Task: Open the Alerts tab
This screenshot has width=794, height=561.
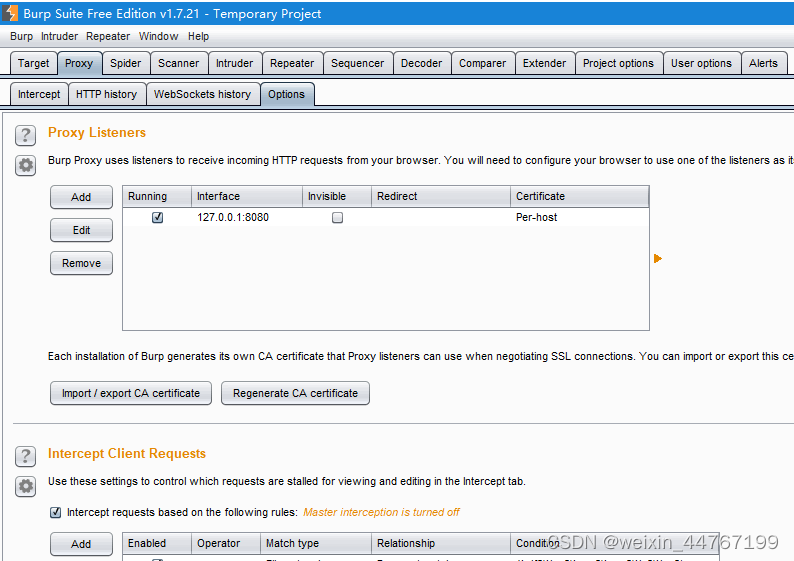Action: [x=763, y=63]
